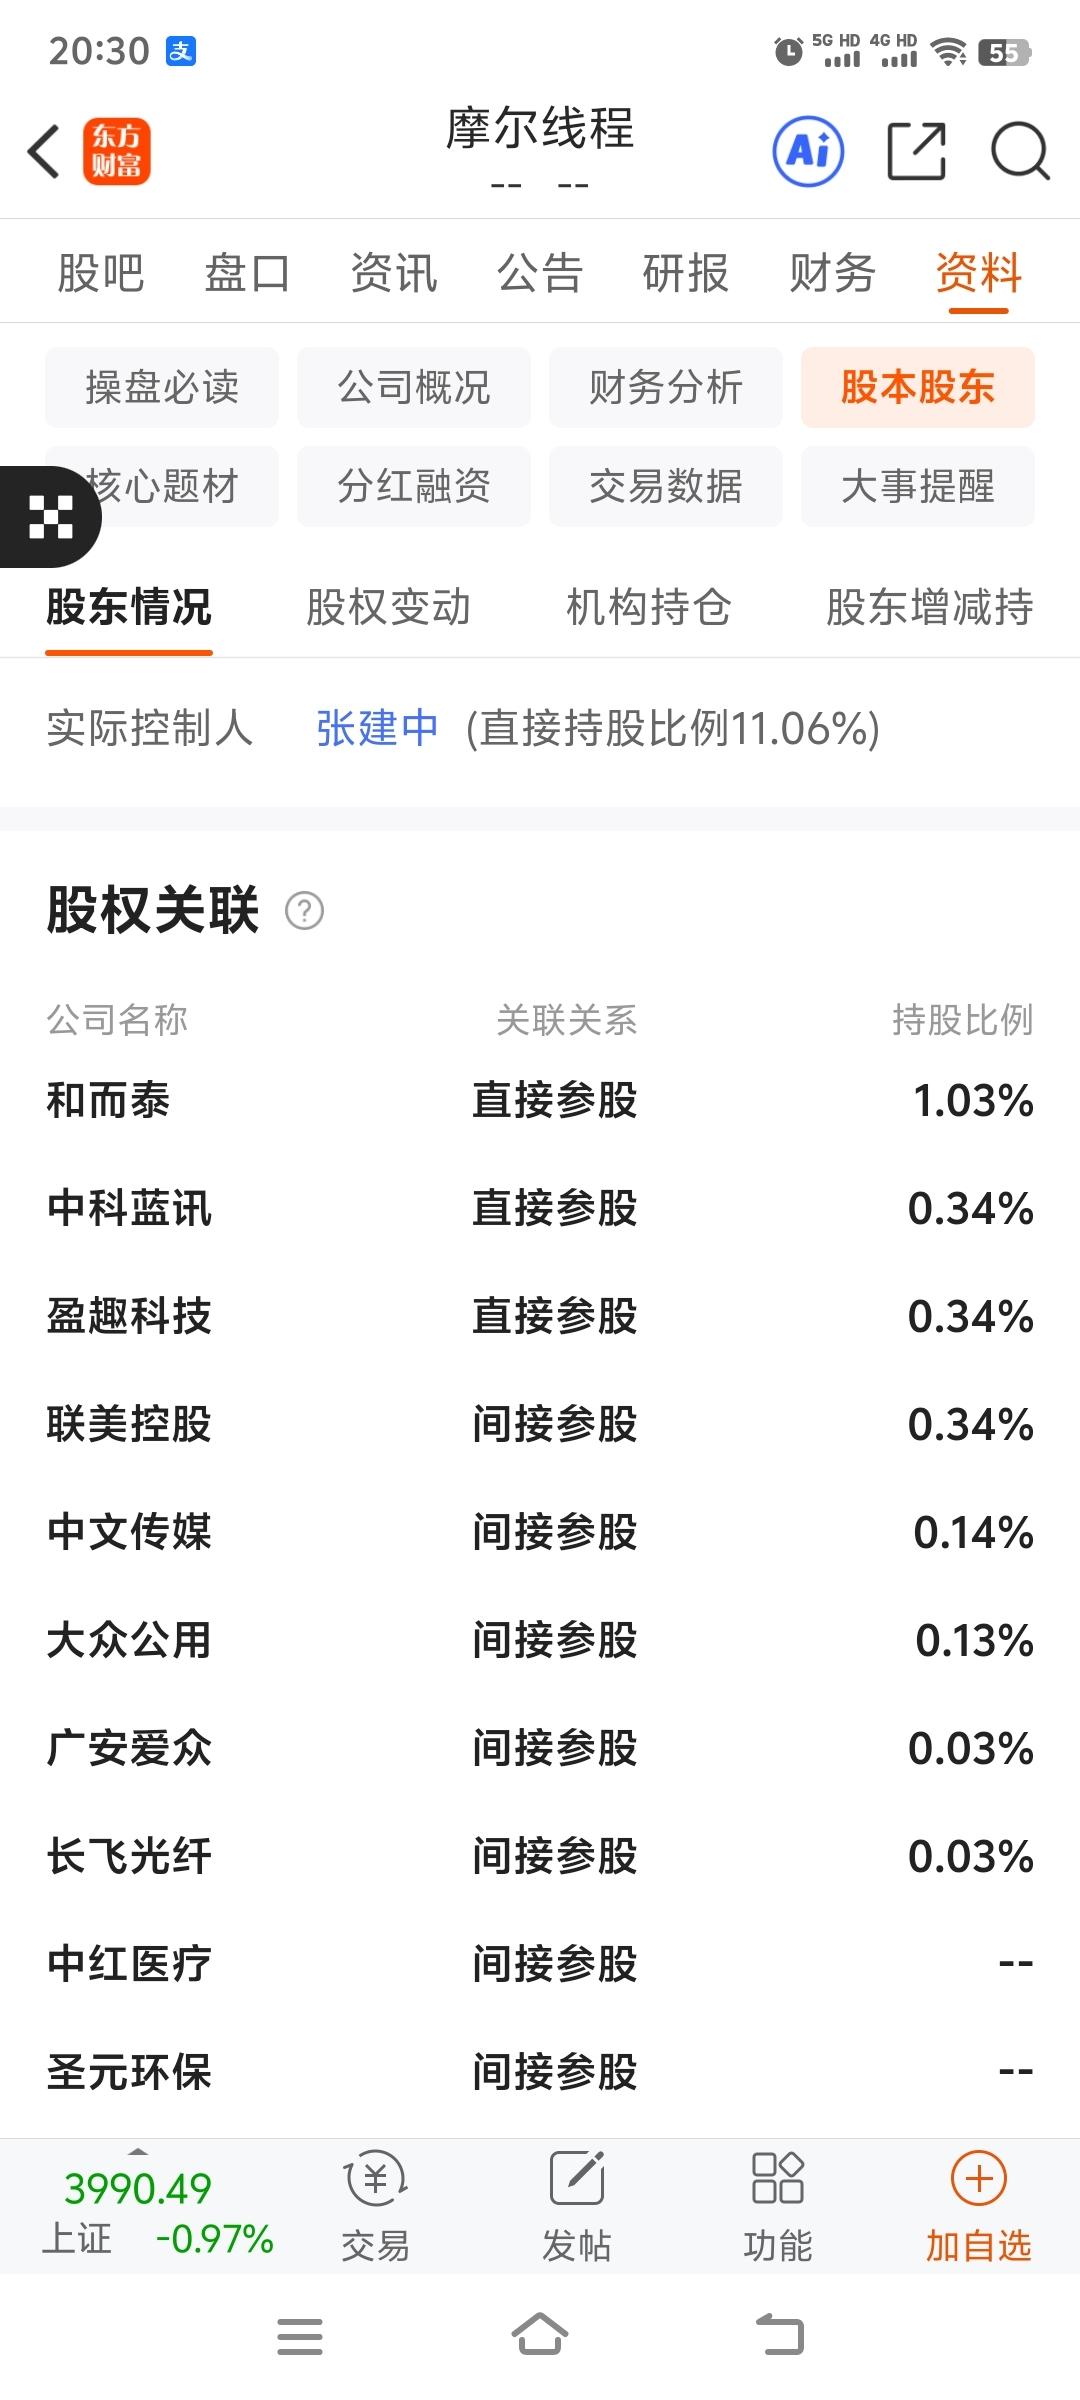Tap the help icon beside 股权关联
Image resolution: width=1080 pixels, height=2400 pixels.
click(x=304, y=911)
